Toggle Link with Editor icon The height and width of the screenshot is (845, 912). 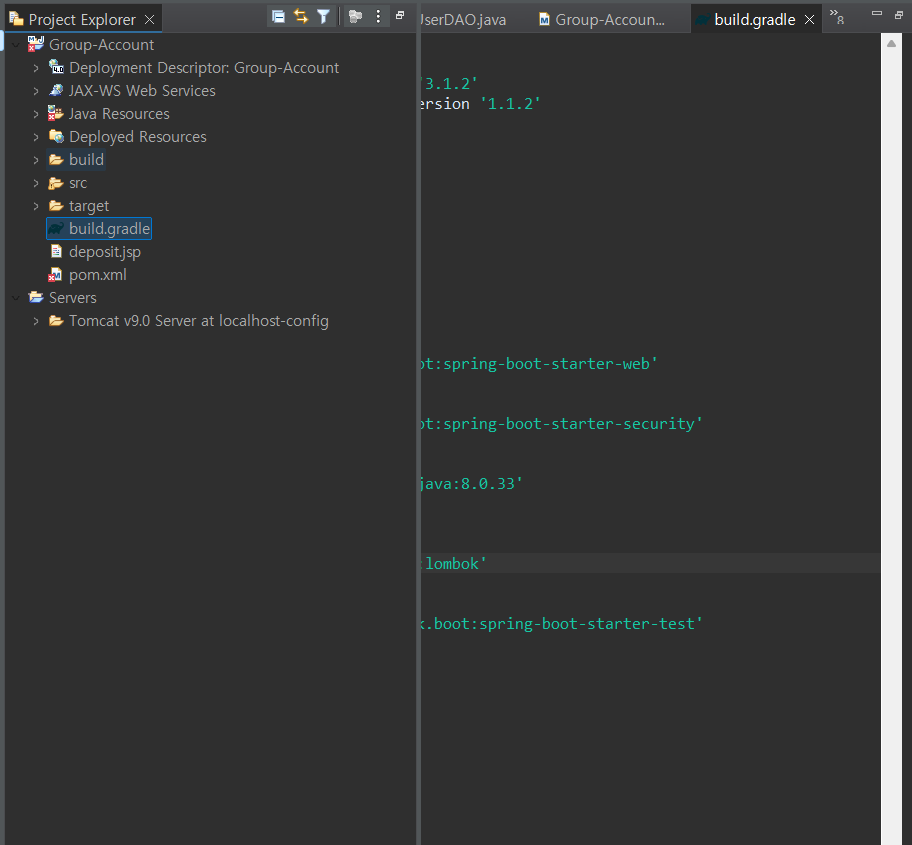point(301,17)
